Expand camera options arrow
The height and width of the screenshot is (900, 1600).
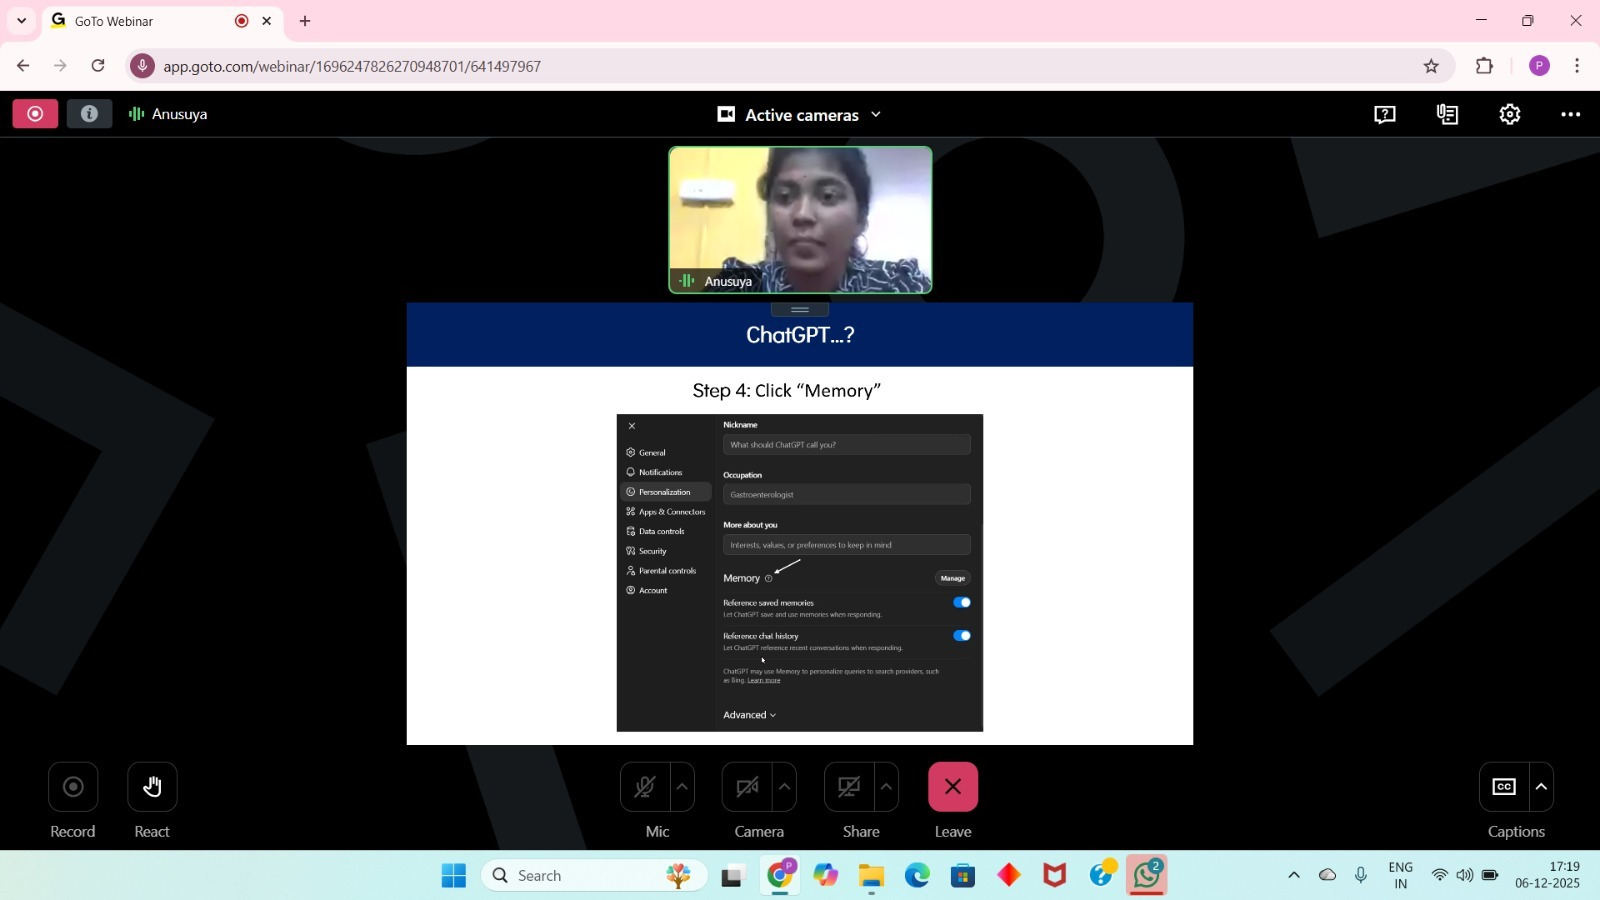[785, 787]
